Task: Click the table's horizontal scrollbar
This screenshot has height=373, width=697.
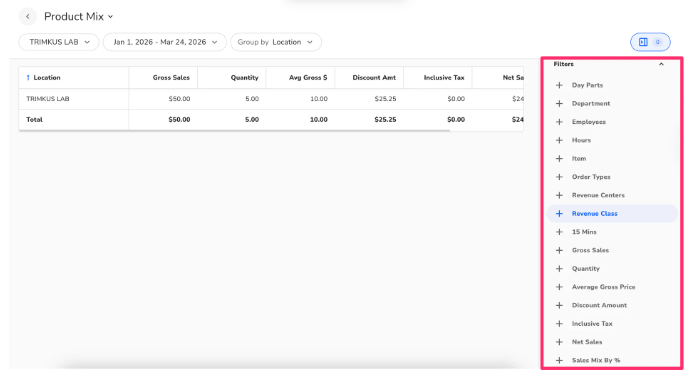Action: tap(234, 131)
